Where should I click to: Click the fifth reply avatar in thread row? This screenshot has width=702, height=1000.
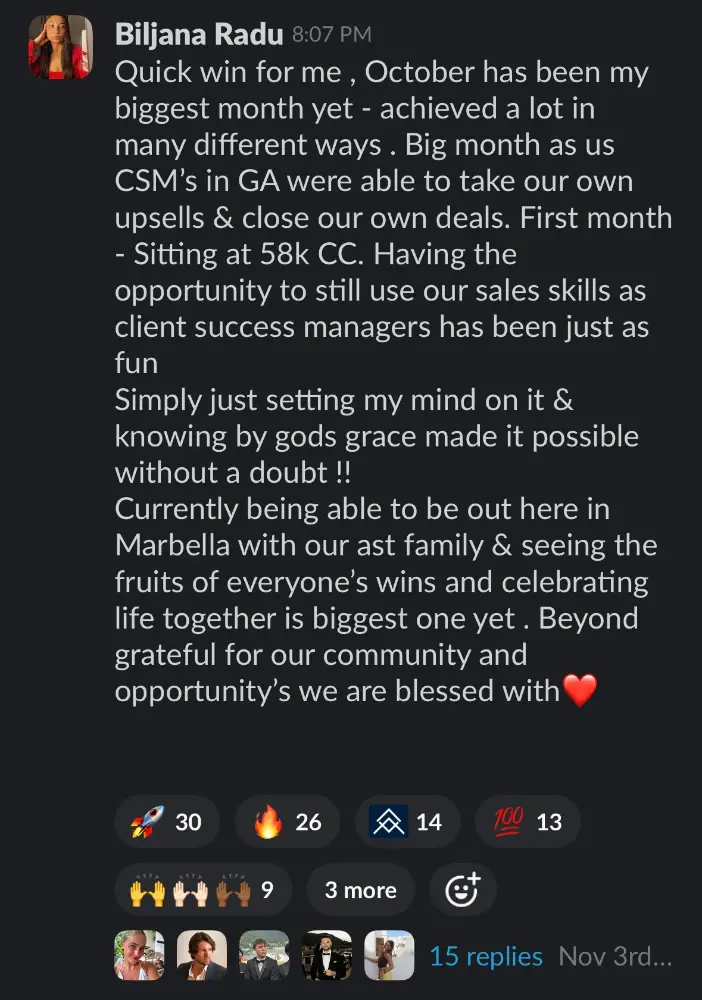pos(389,956)
